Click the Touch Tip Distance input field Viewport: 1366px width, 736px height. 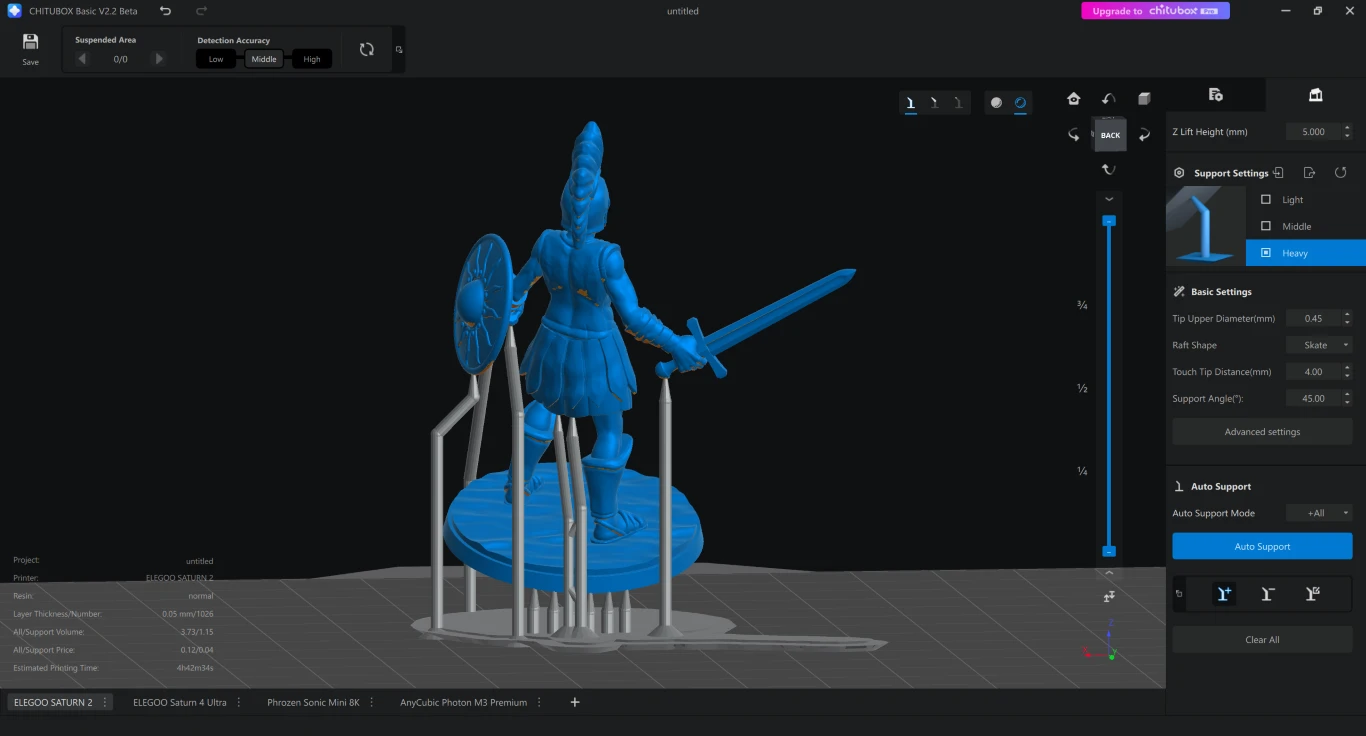[1313, 371]
